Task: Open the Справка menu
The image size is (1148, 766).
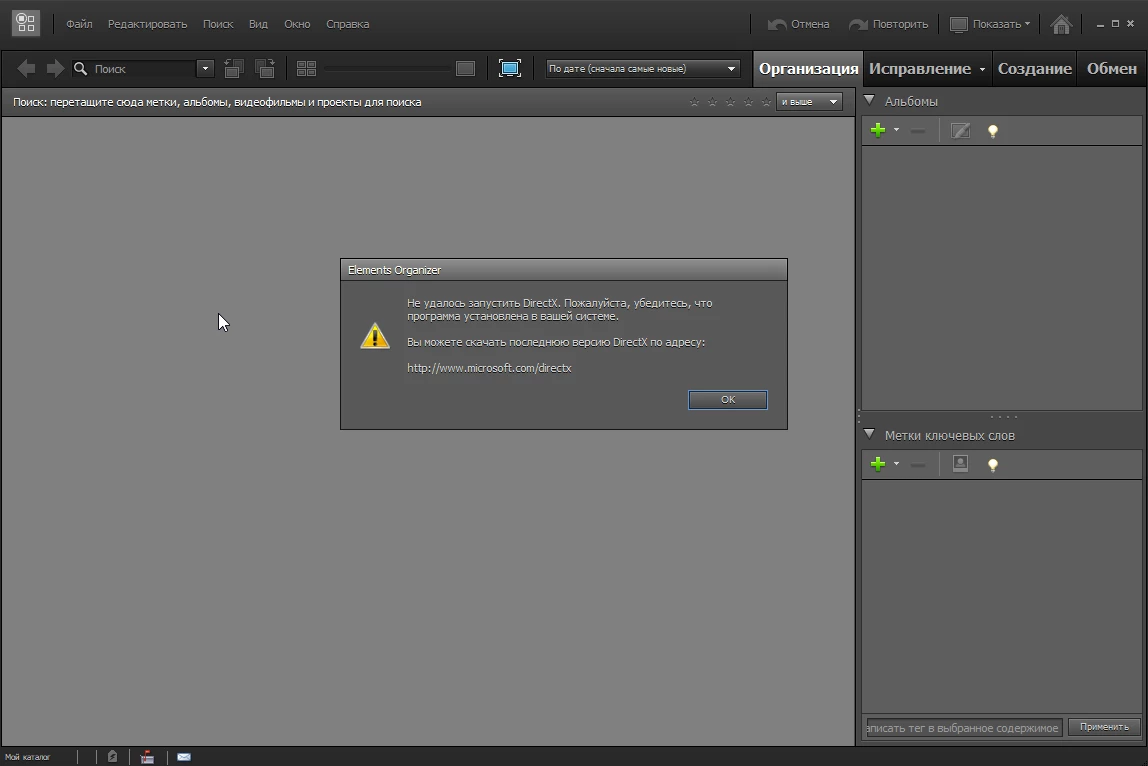Action: 348,24
